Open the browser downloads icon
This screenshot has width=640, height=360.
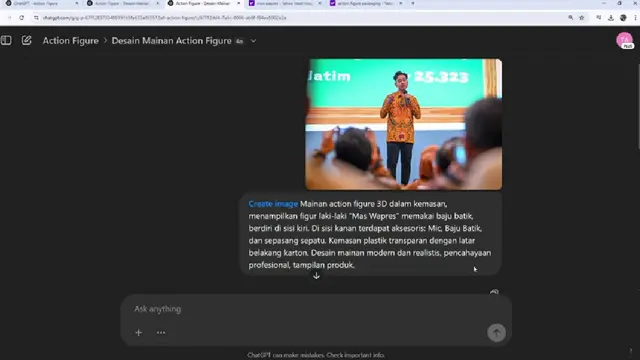click(611, 18)
